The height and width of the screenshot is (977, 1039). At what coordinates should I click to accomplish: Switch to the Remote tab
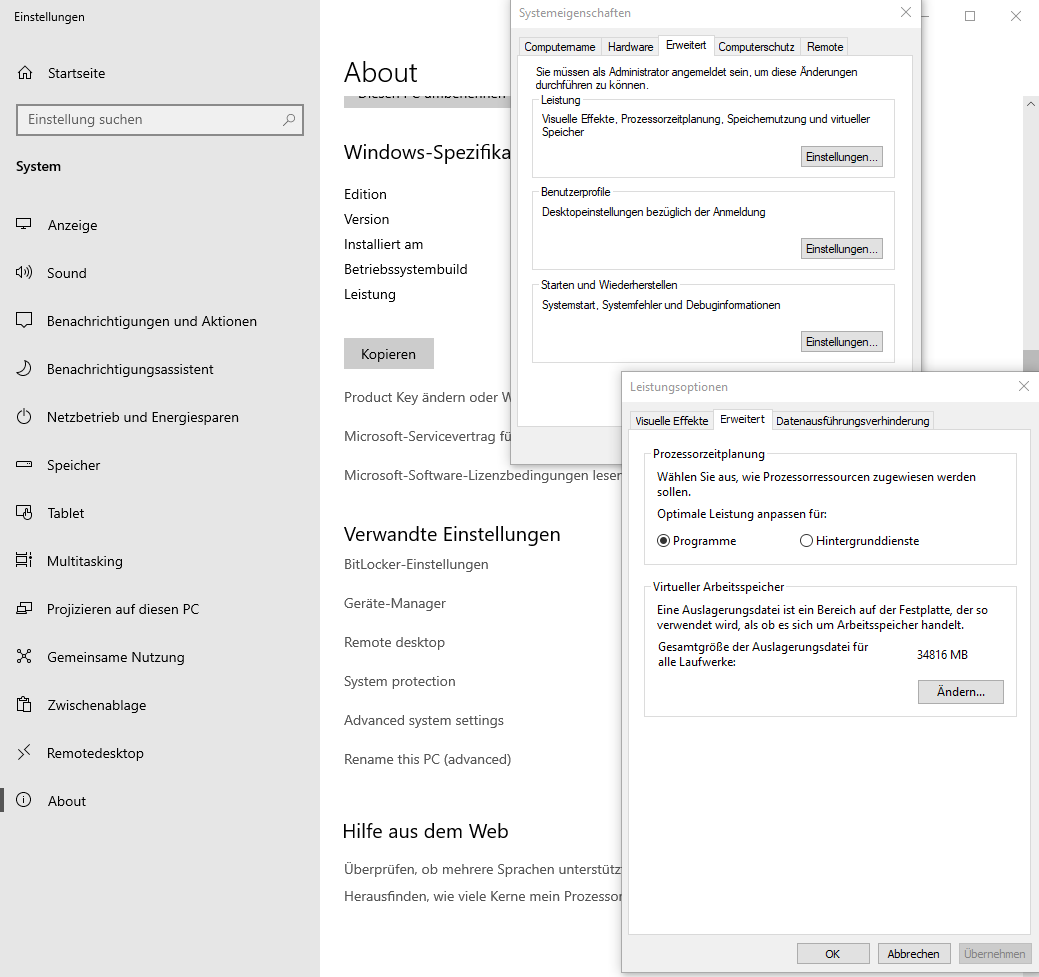pyautogui.click(x=825, y=47)
